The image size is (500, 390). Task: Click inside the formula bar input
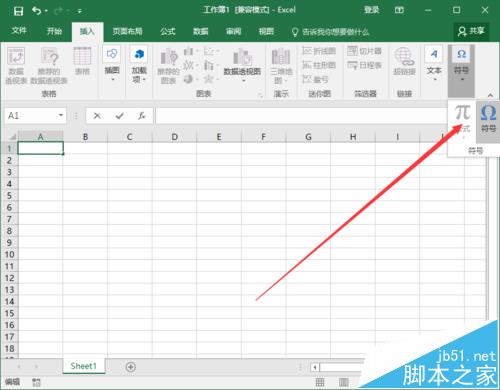click(301, 116)
